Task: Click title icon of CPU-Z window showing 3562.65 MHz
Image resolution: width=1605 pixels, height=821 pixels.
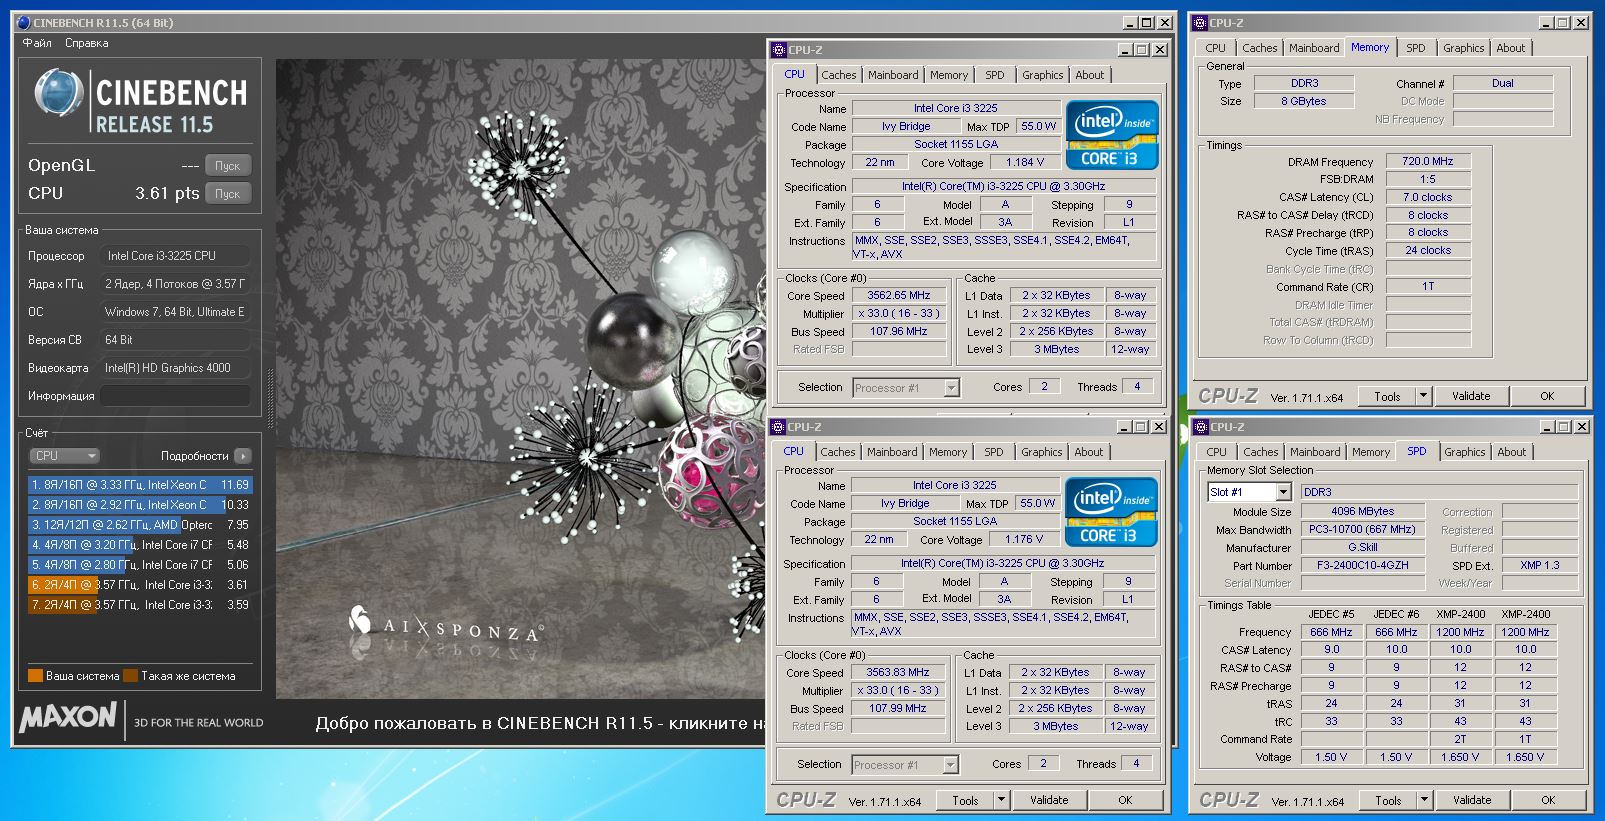Action: (x=779, y=49)
